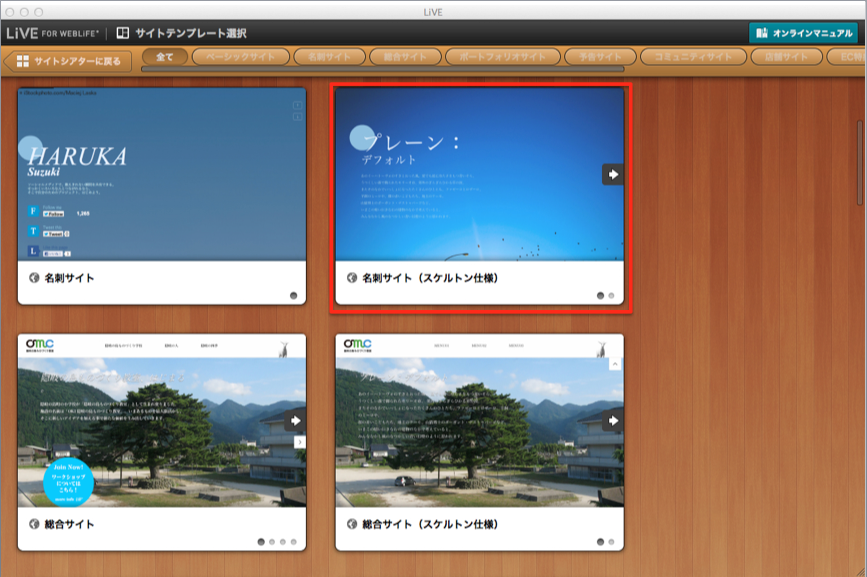Click the globe icon beside 総合サイト
Screen dimensions: 867x577
click(34, 524)
